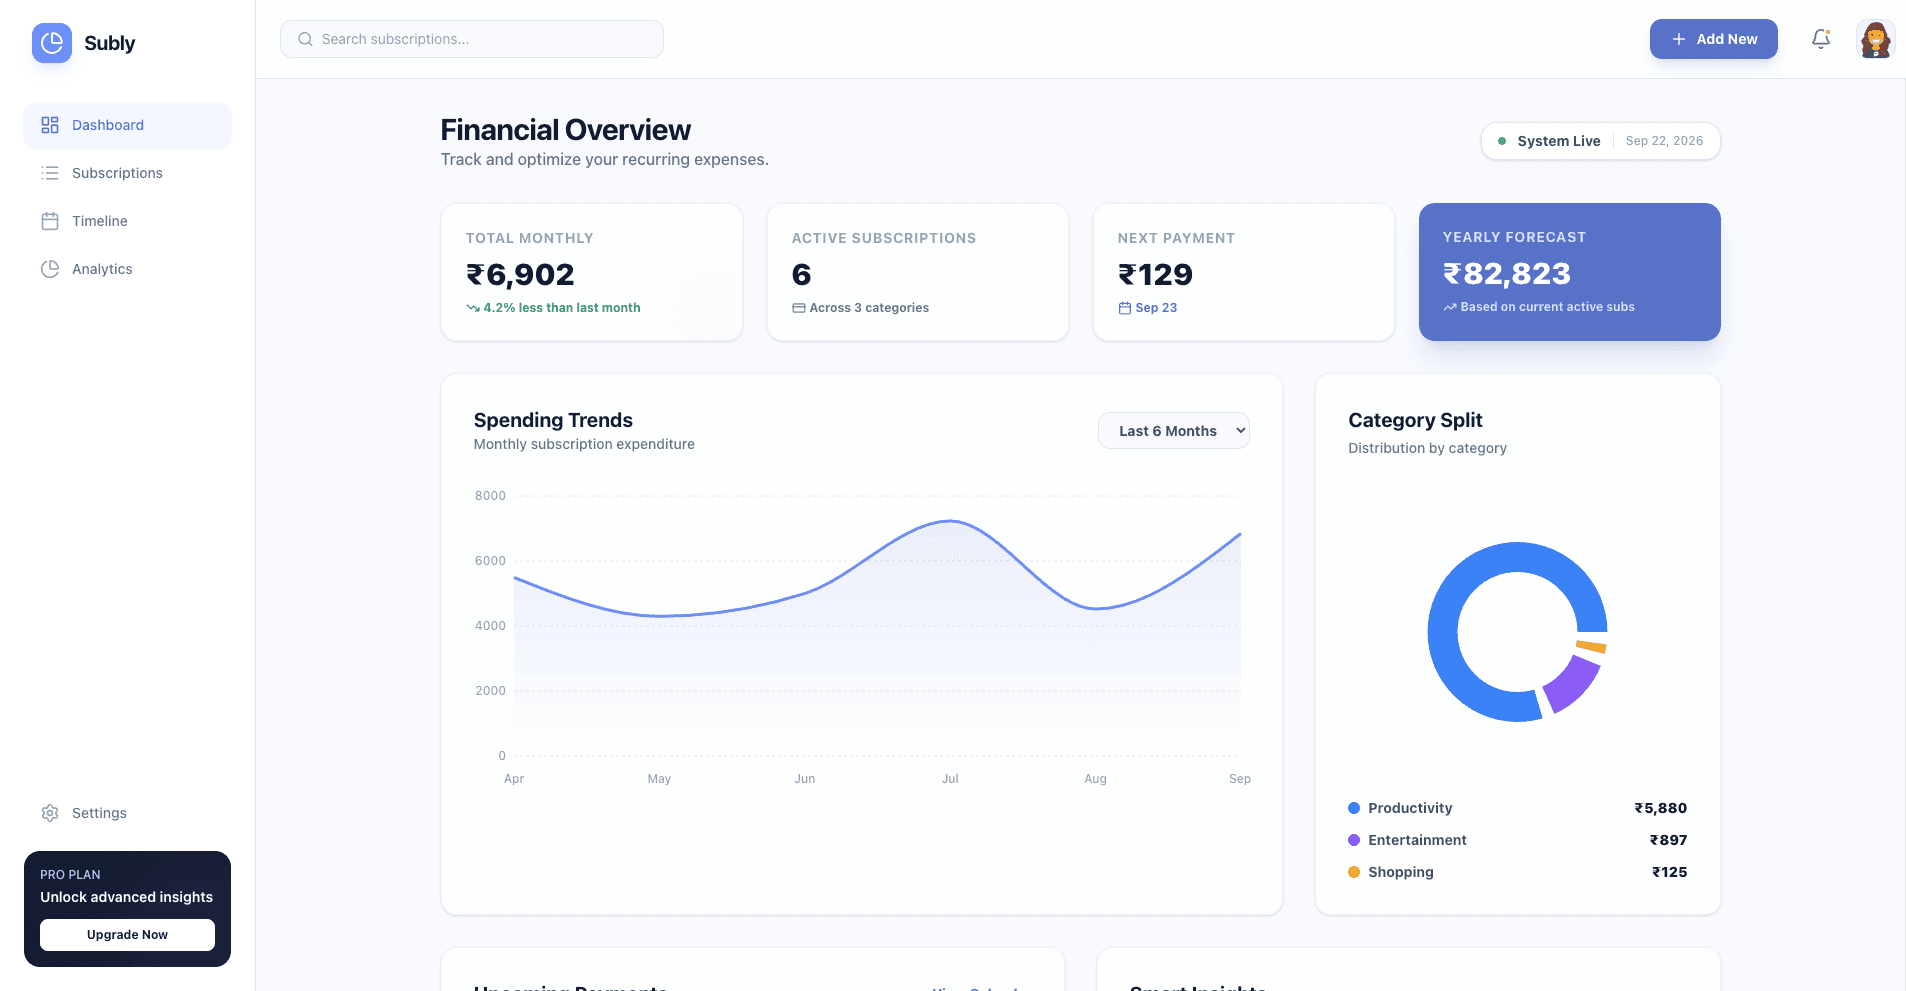This screenshot has height=991, width=1906.
Task: Click the upward trend icon in Yearly Forecast
Action: [1450, 307]
